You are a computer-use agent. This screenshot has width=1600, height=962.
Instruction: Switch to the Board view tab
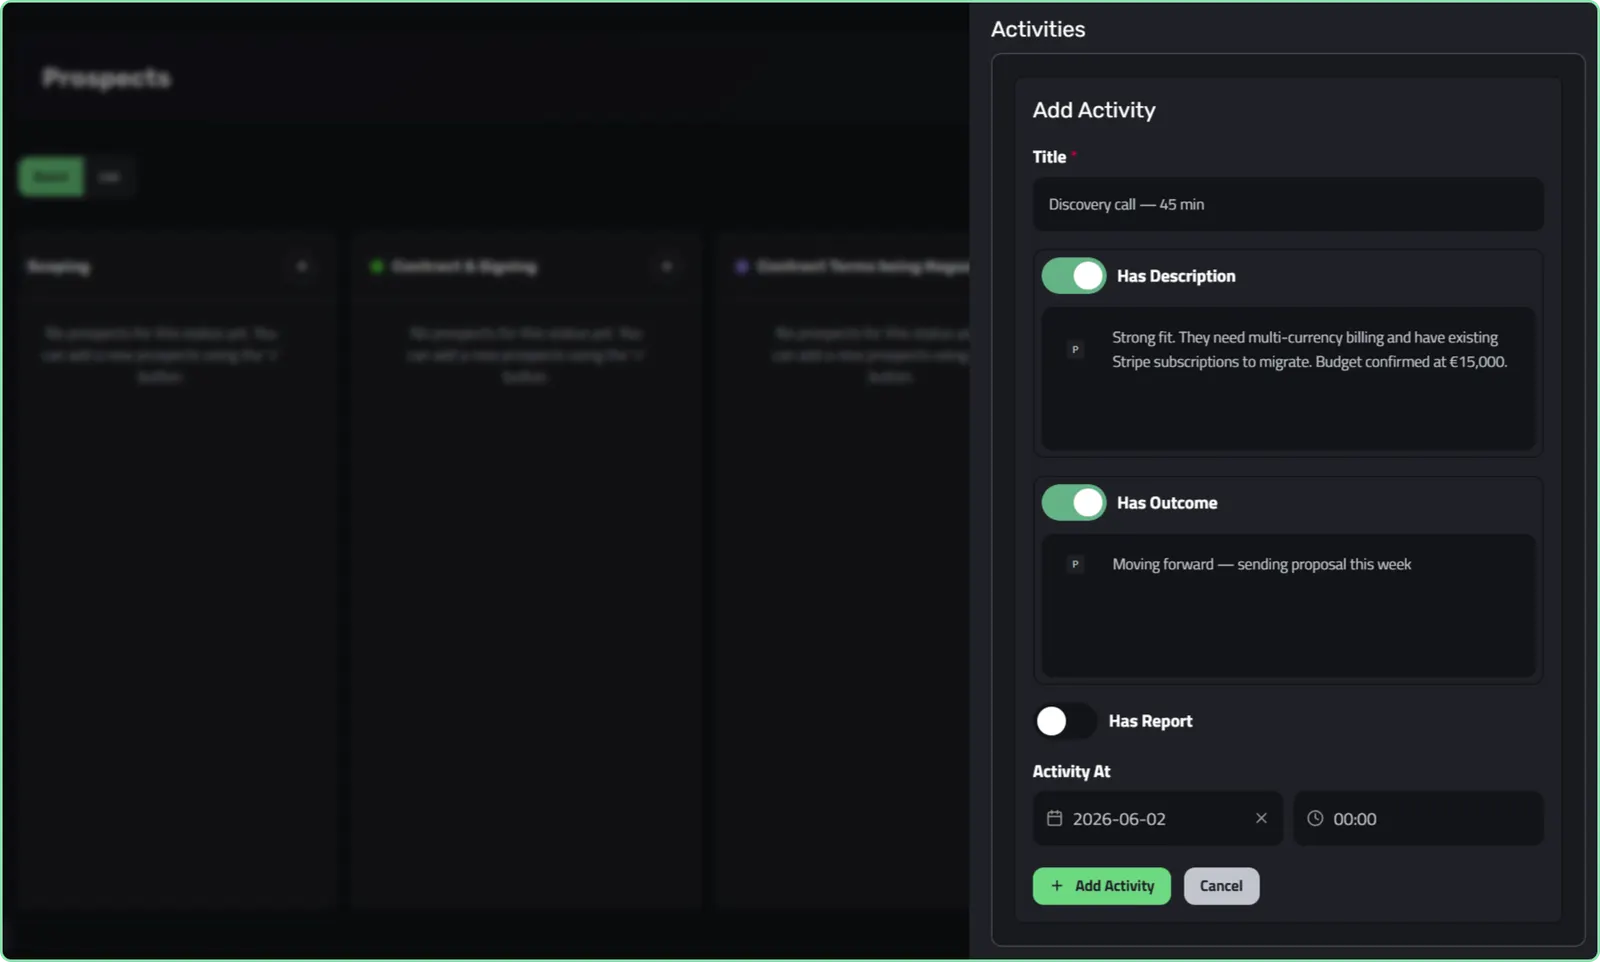coord(51,177)
